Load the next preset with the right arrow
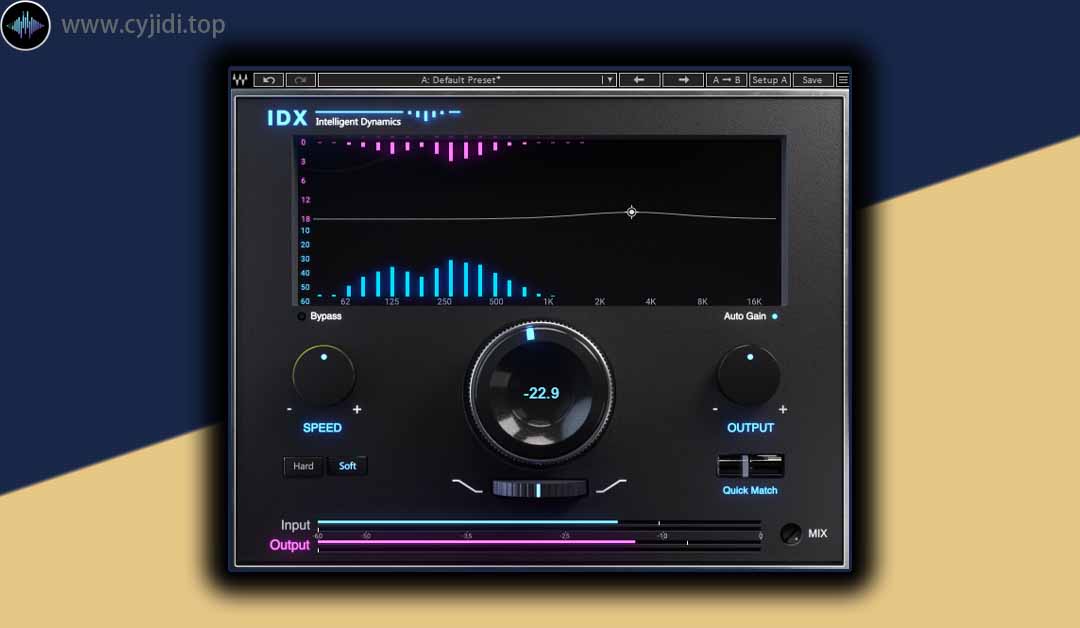This screenshot has height=628, width=1080. coord(683,80)
